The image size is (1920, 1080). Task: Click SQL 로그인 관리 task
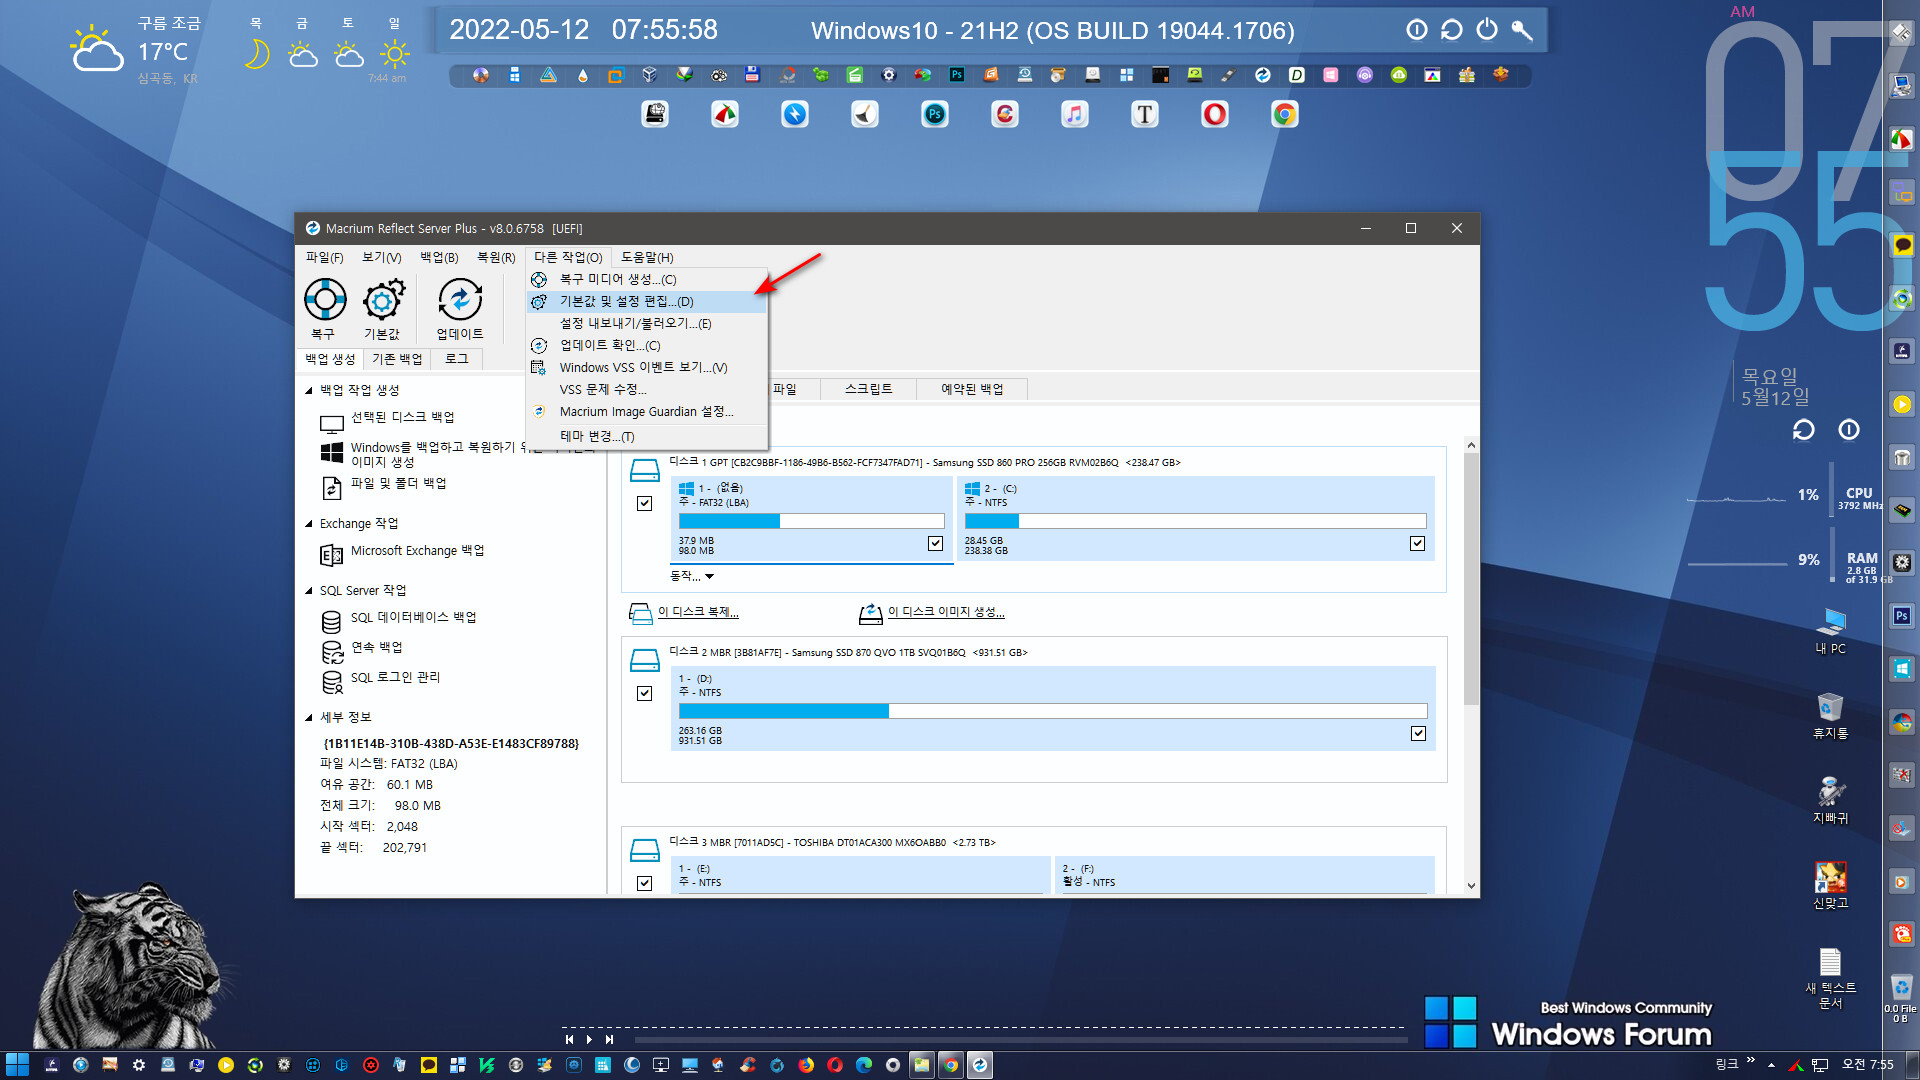point(394,678)
